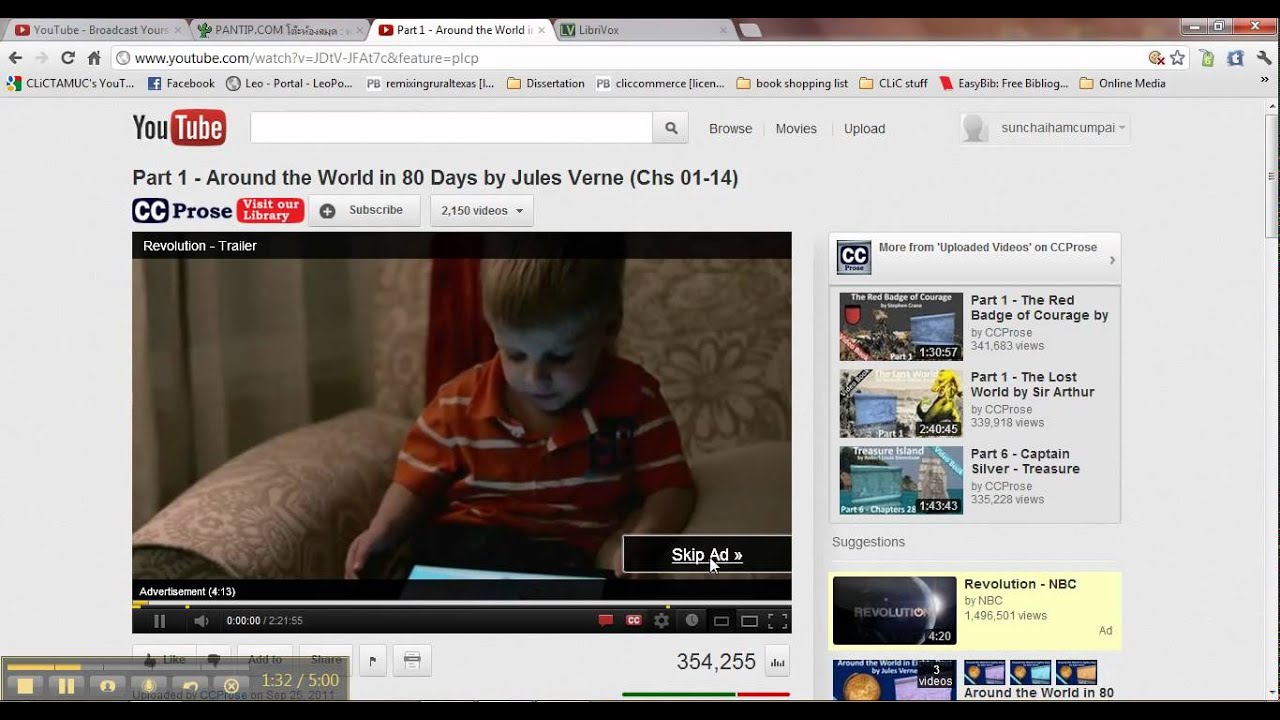The image size is (1280, 720).
Task: Click the Tumblr extension icon
Action: pos(1235,58)
